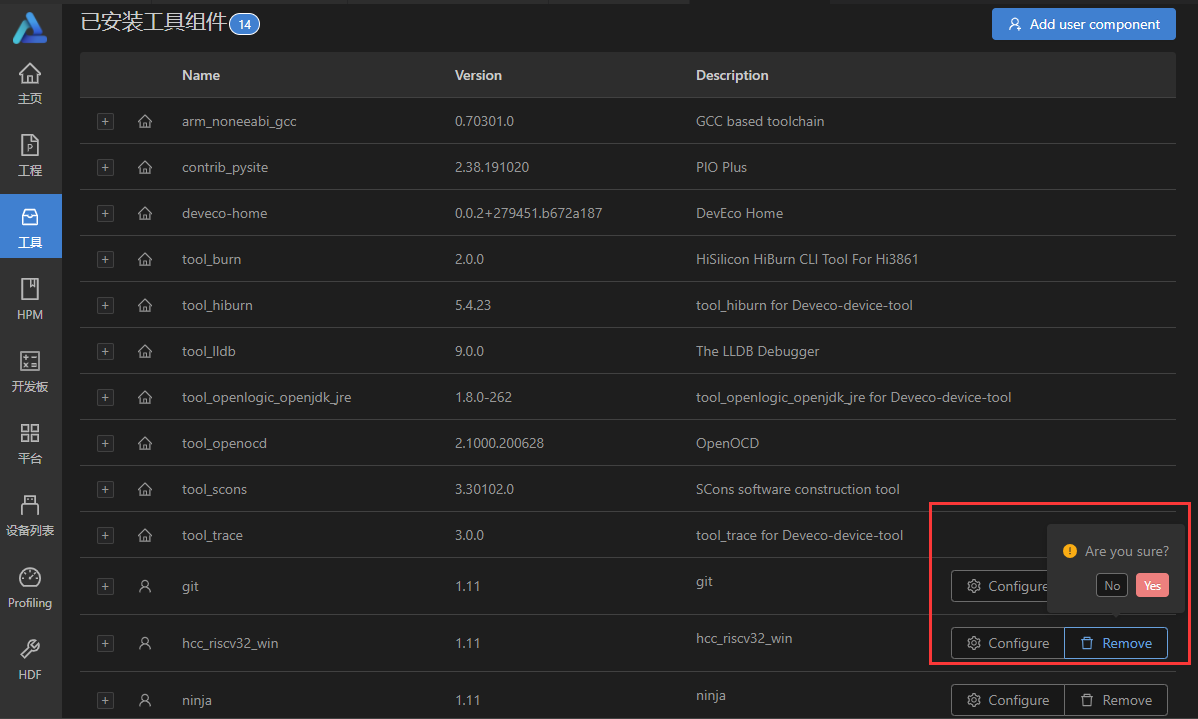
Task: Click the Description column header
Action: click(x=732, y=75)
